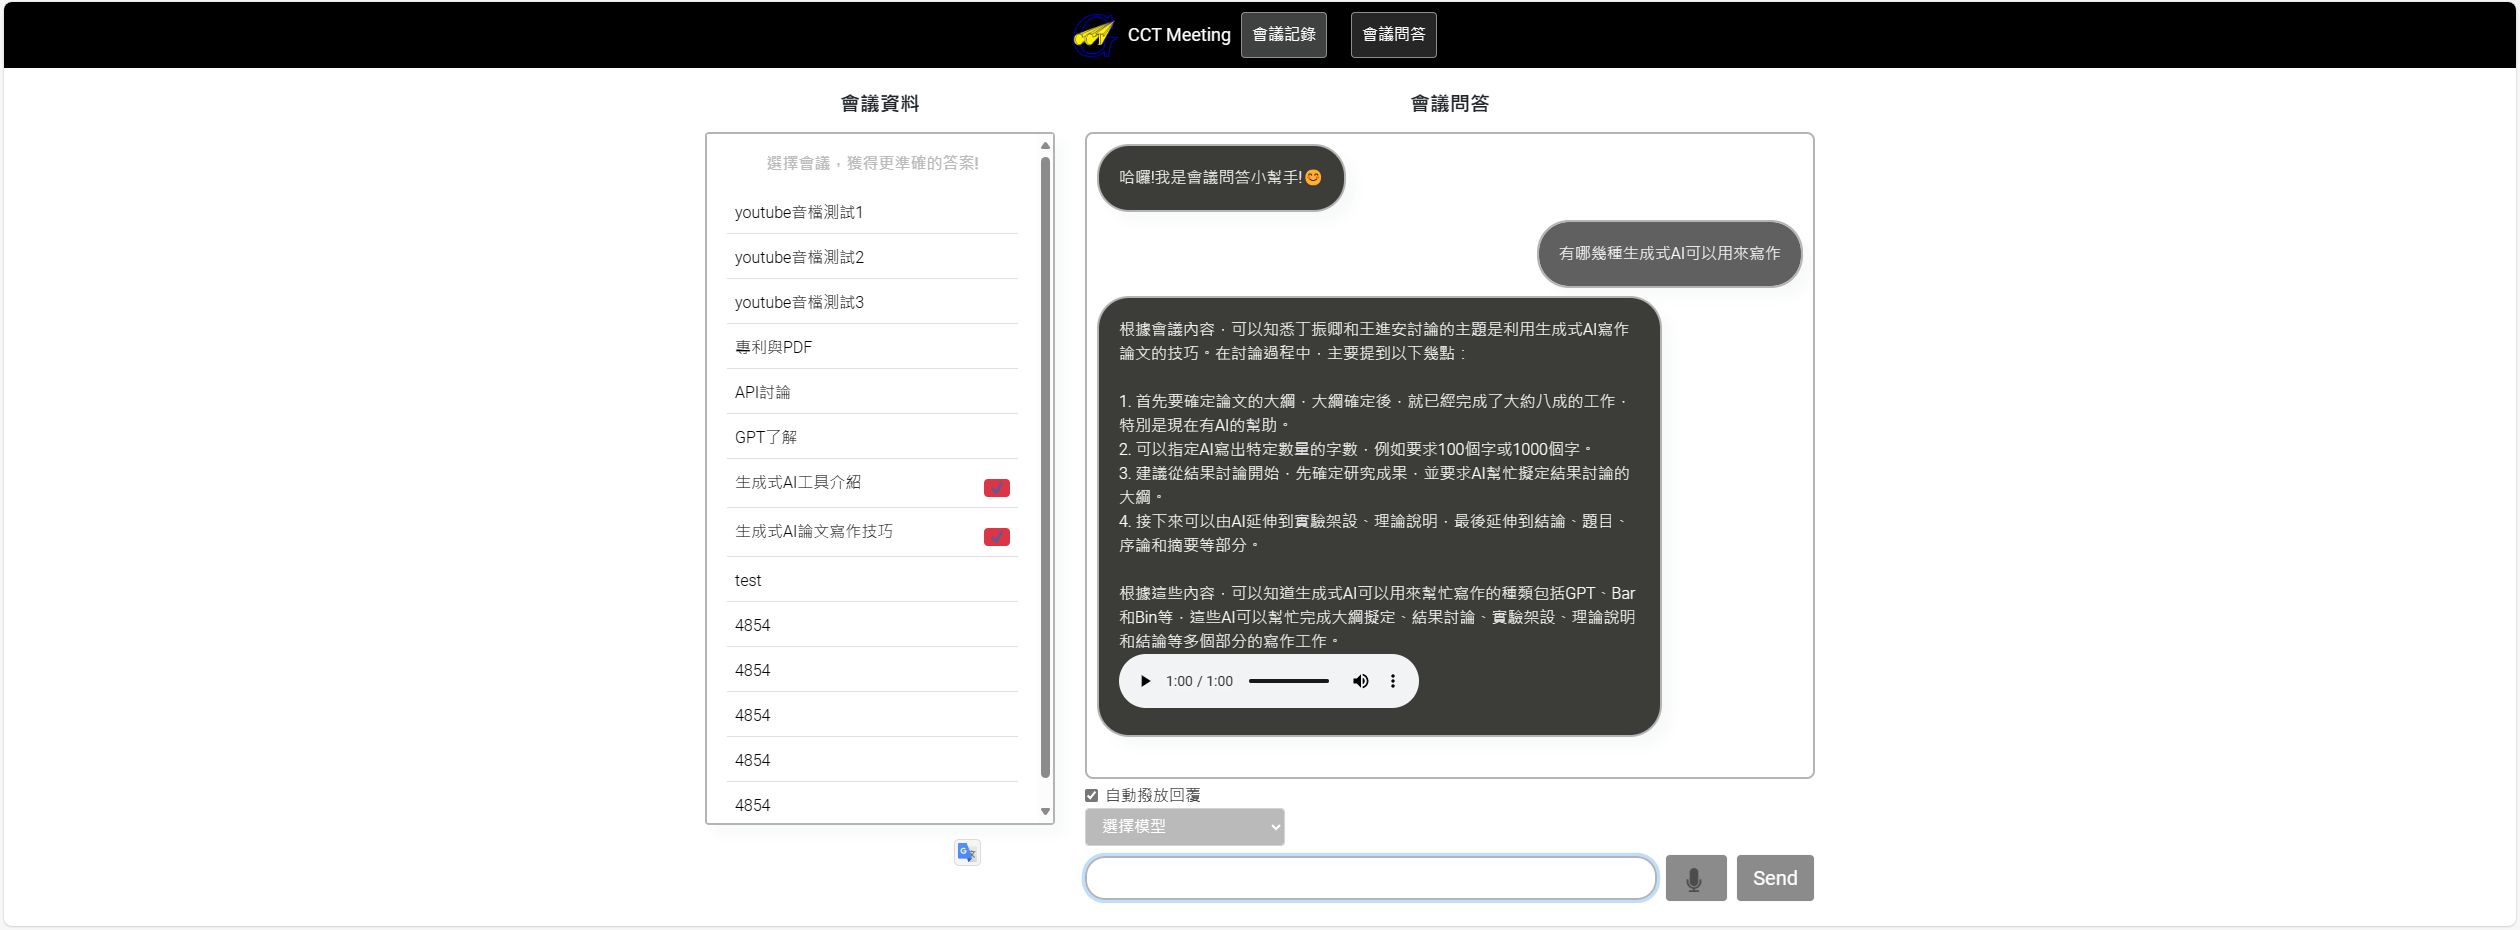
Task: Click the microphone voice input button
Action: click(1695, 878)
